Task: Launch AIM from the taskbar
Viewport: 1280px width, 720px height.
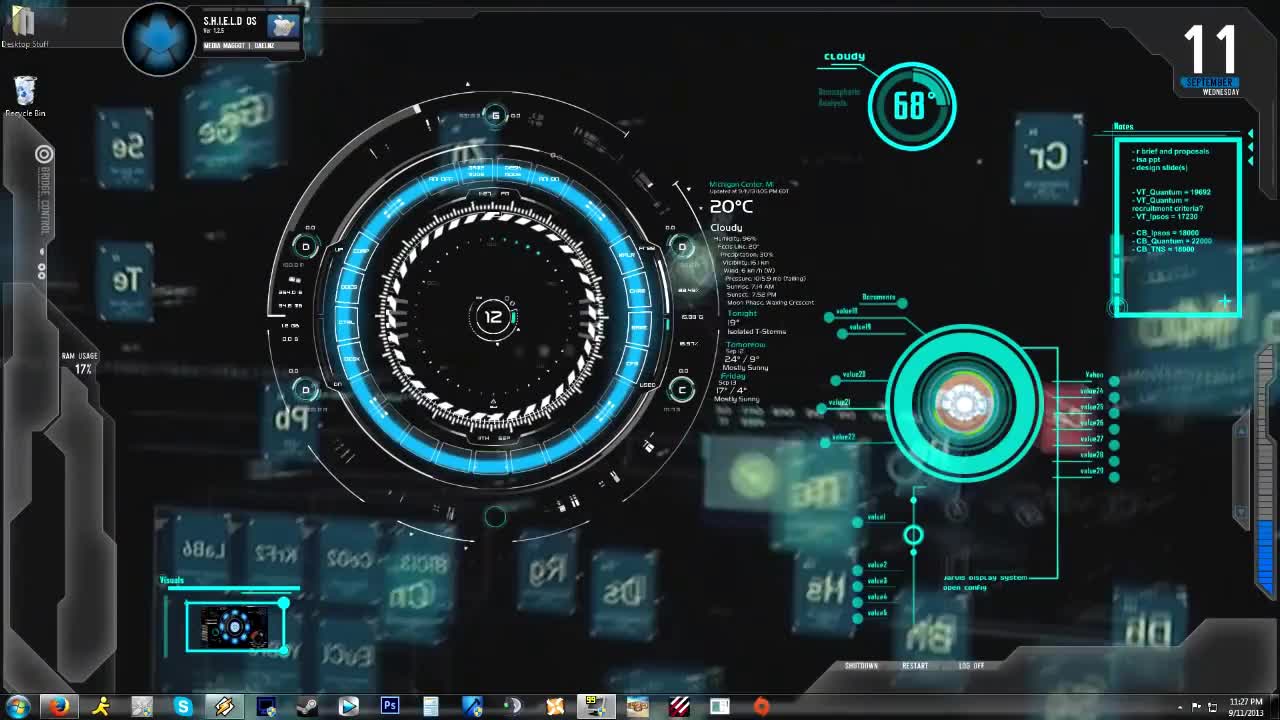Action: point(101,705)
